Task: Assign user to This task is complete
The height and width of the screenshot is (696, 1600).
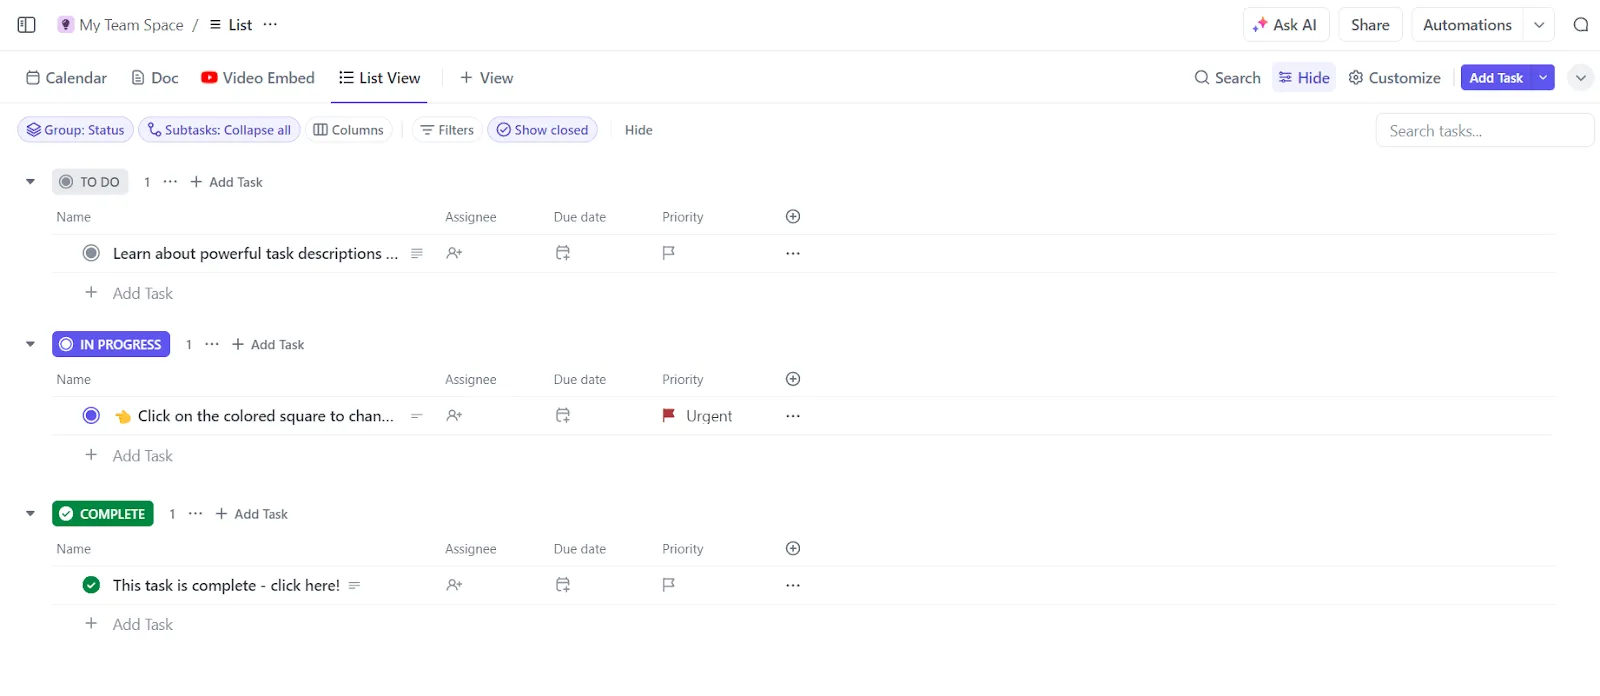Action: pos(454,585)
